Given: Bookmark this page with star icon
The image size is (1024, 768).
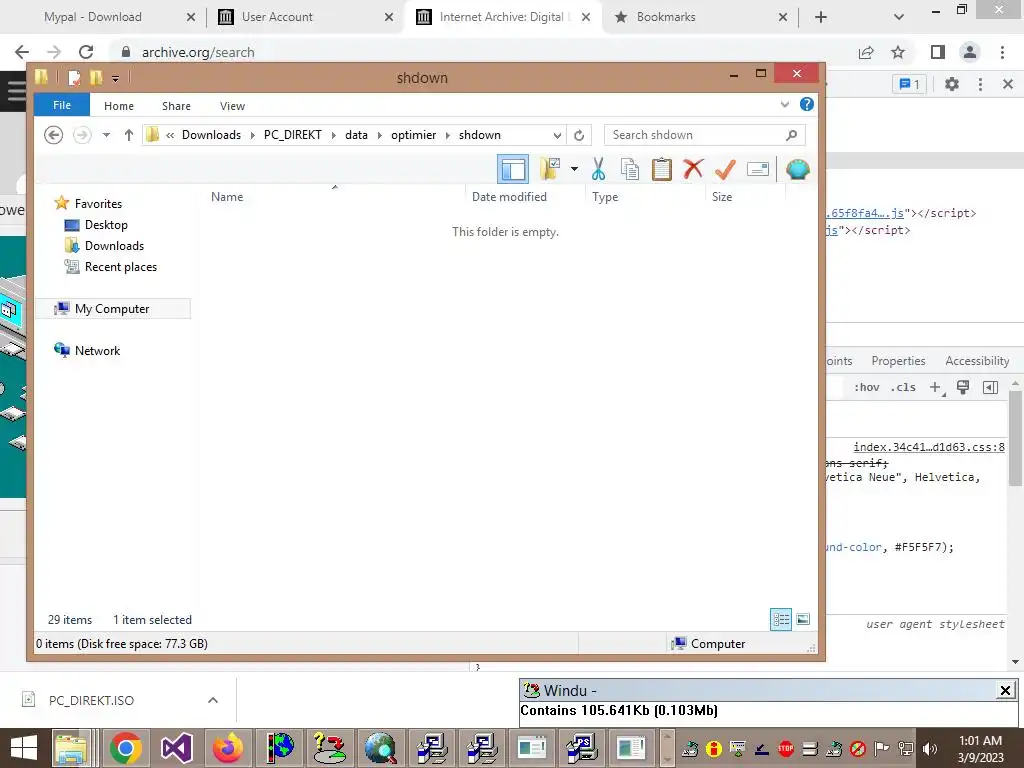Looking at the screenshot, I should [898, 52].
